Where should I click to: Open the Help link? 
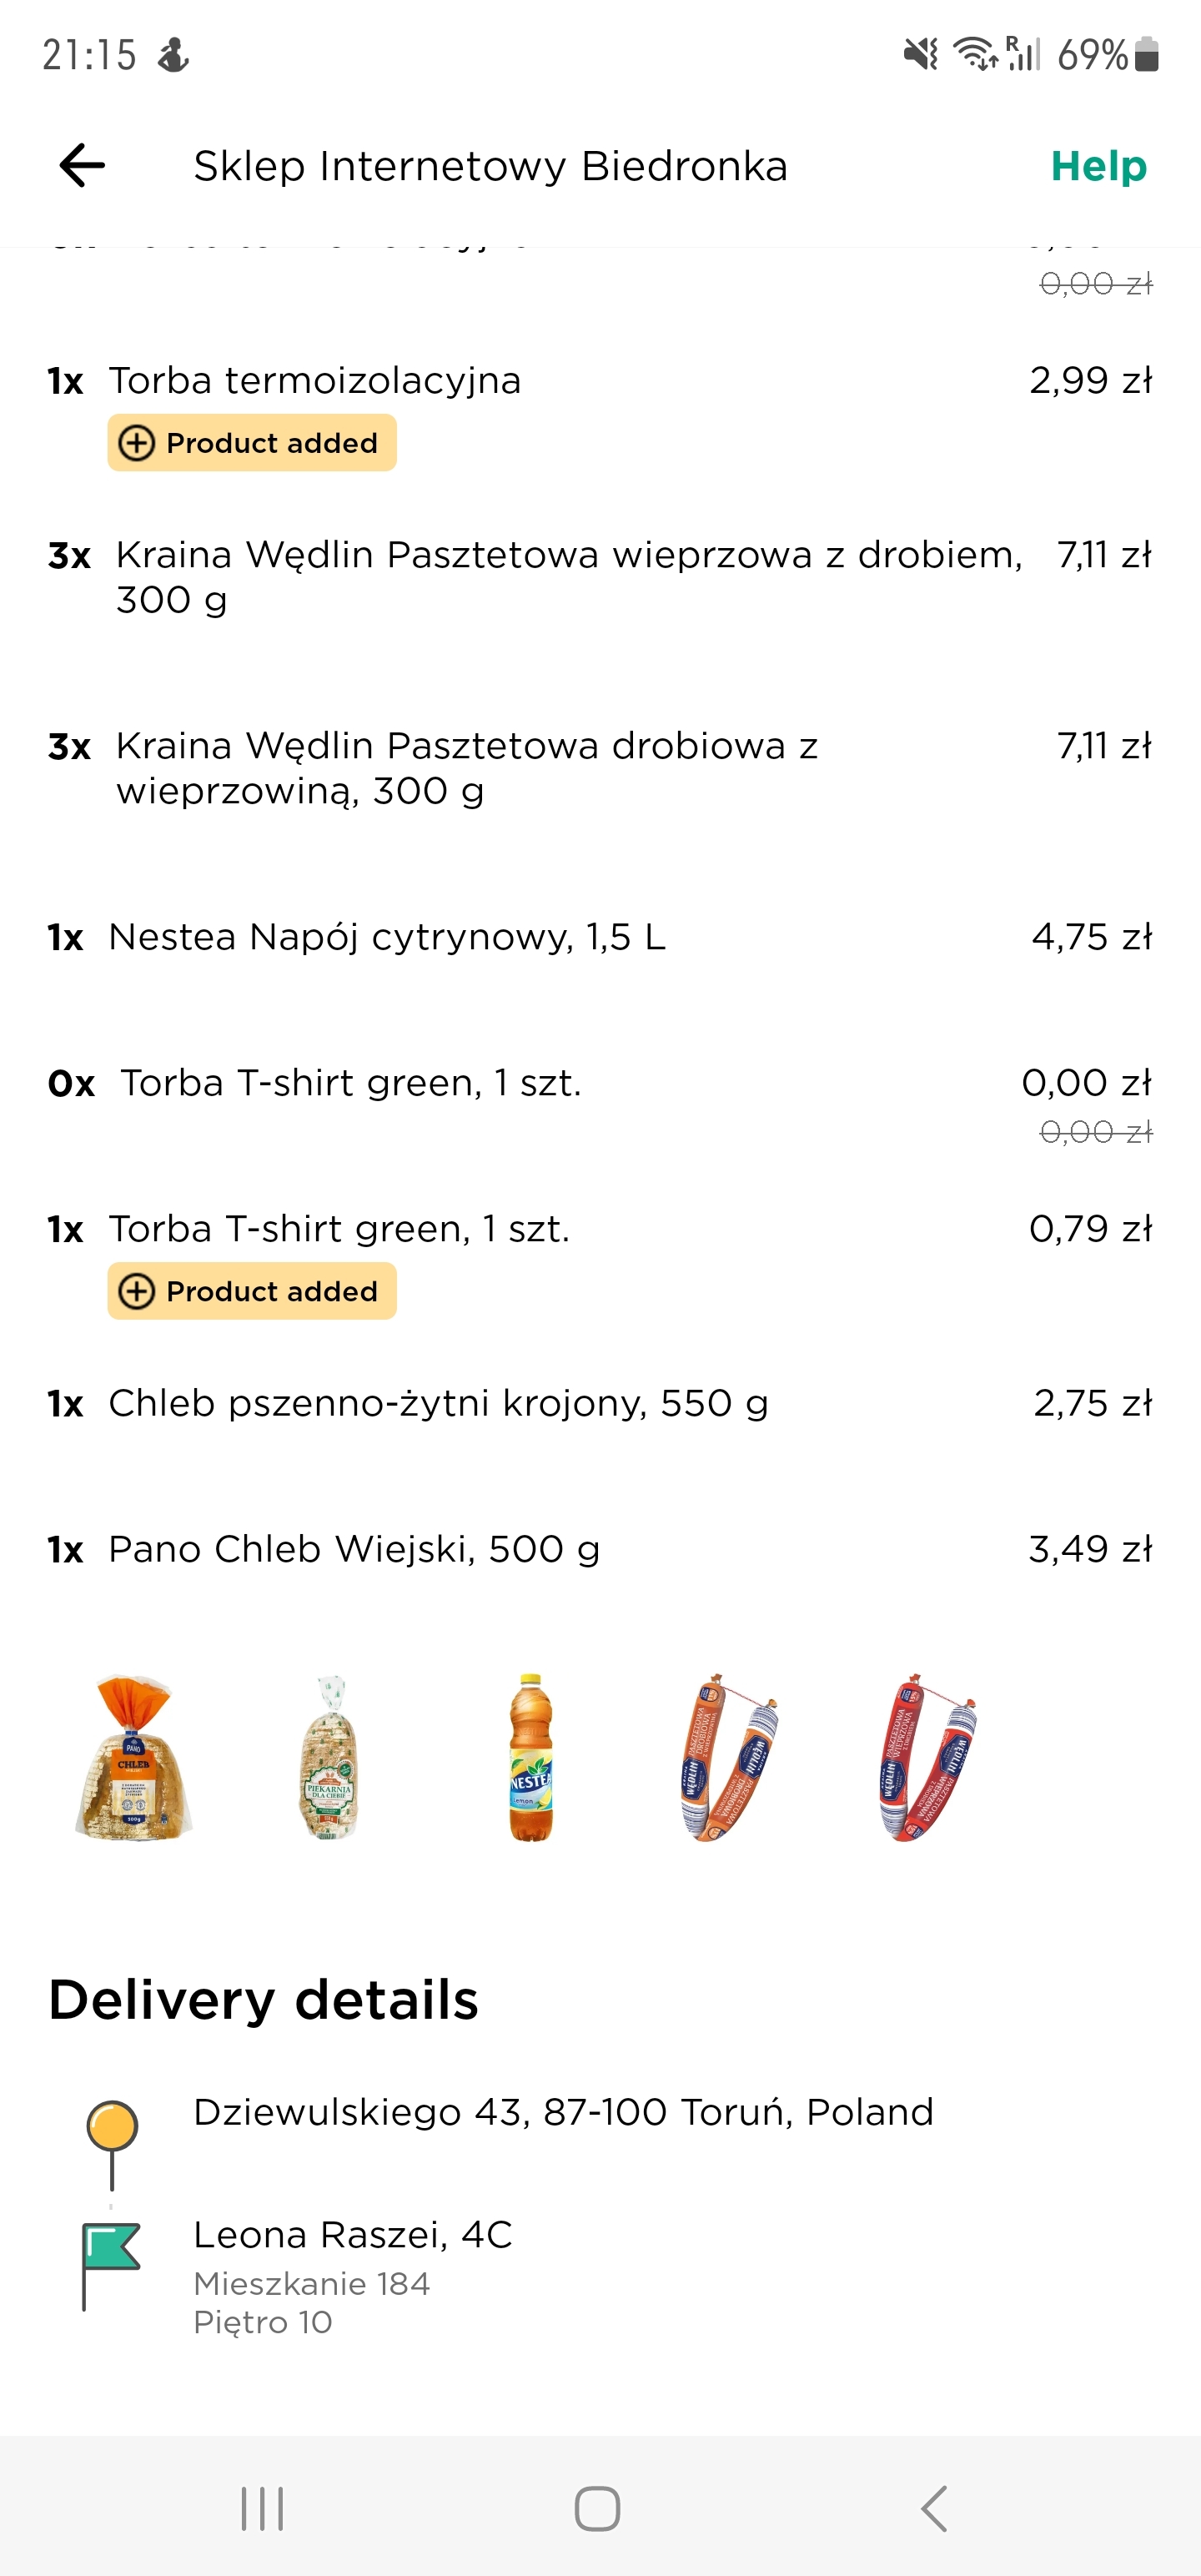point(1098,166)
